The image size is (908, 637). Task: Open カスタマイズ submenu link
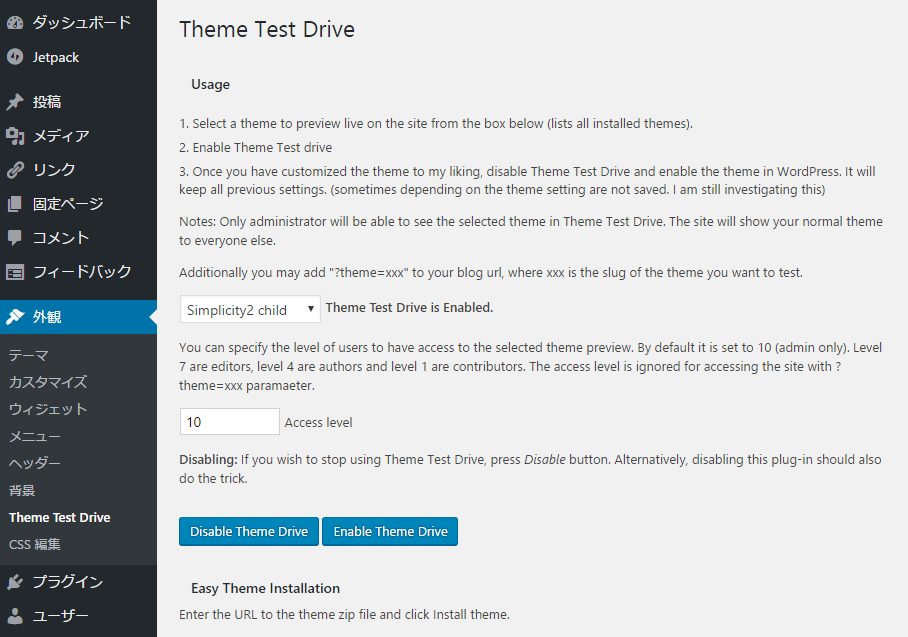coord(48,382)
